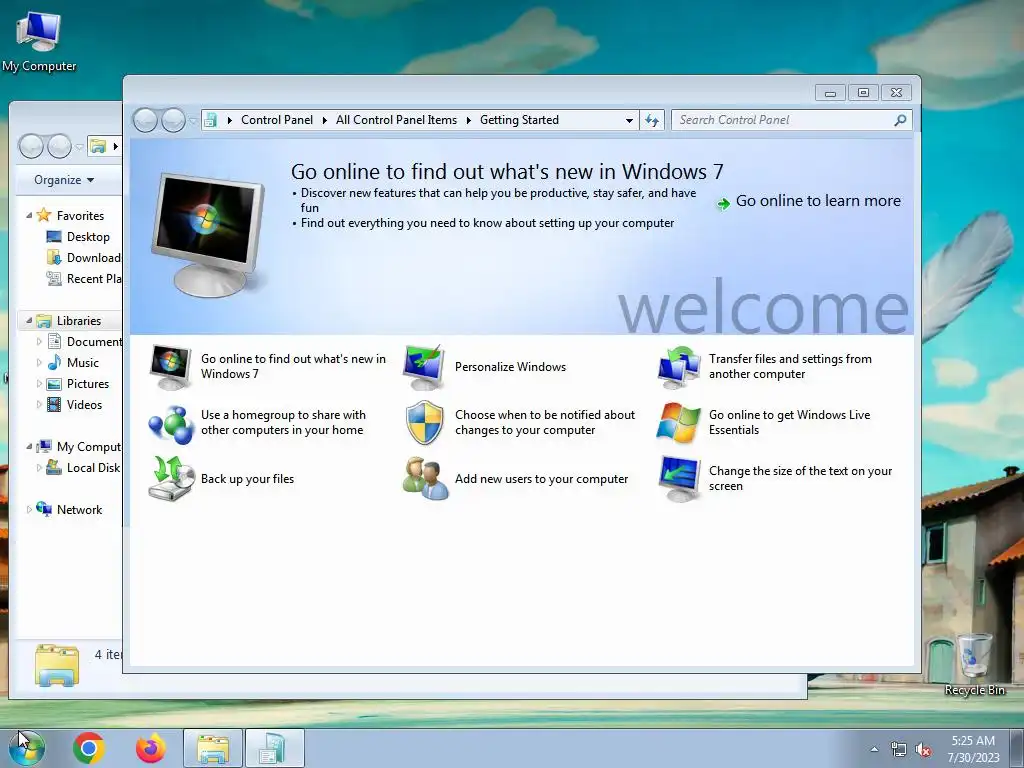Open the Windows Start orb

click(x=27, y=748)
